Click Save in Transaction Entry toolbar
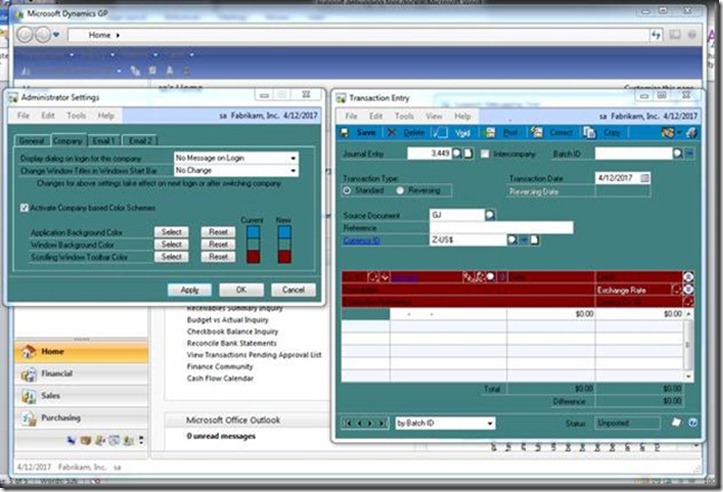Viewport: 723px width, 492px height. (358, 133)
